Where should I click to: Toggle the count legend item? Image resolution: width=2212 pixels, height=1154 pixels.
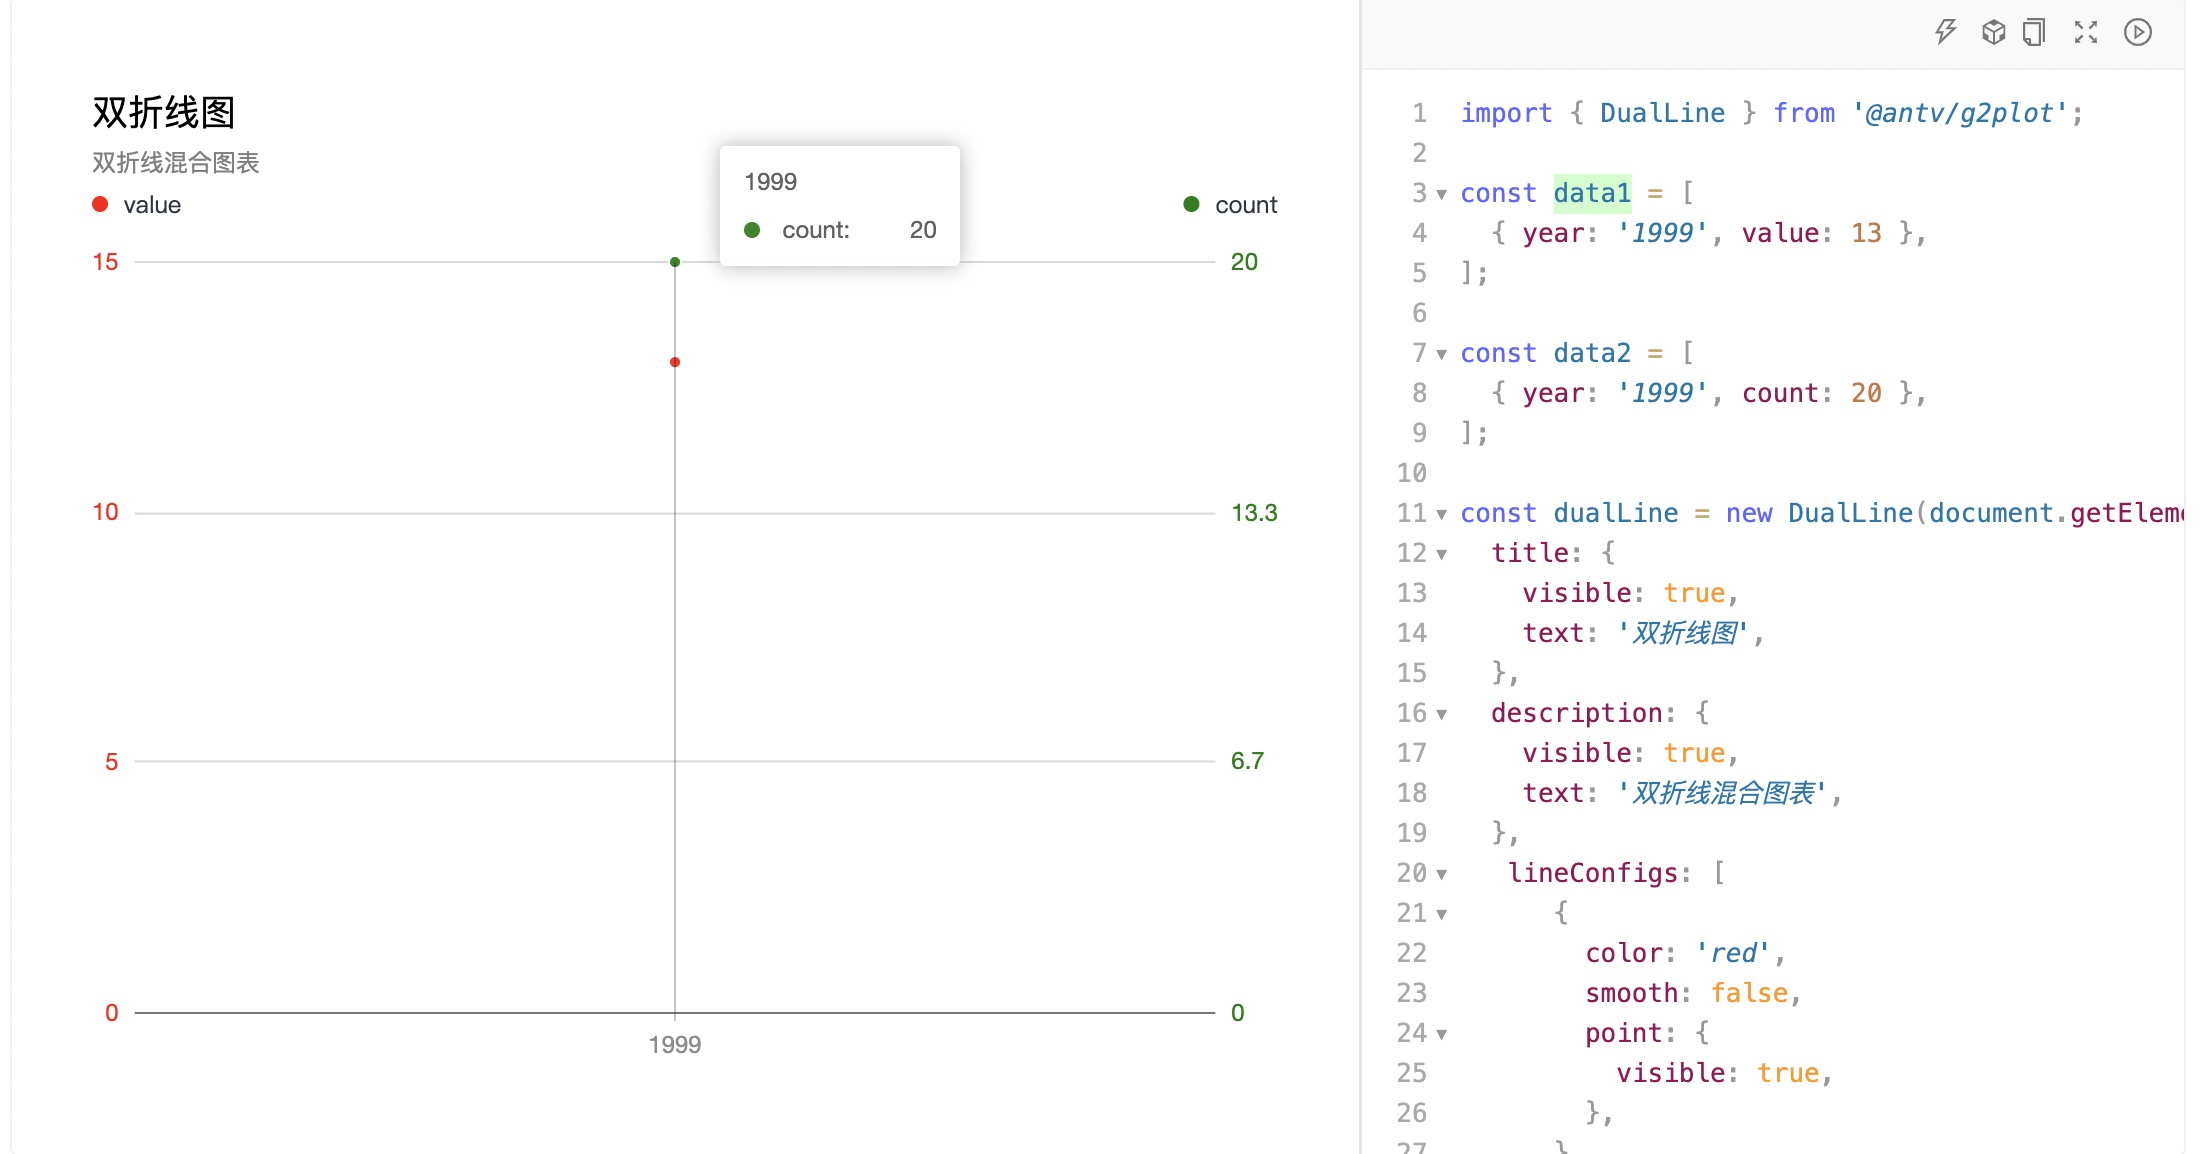pyautogui.click(x=1231, y=205)
